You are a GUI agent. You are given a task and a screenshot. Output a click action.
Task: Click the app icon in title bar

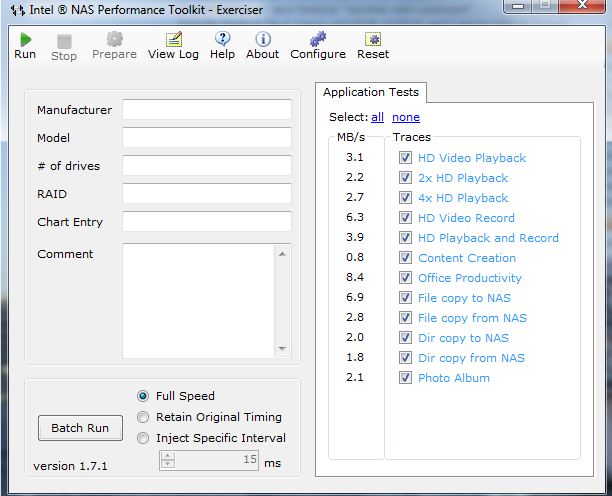(x=18, y=10)
